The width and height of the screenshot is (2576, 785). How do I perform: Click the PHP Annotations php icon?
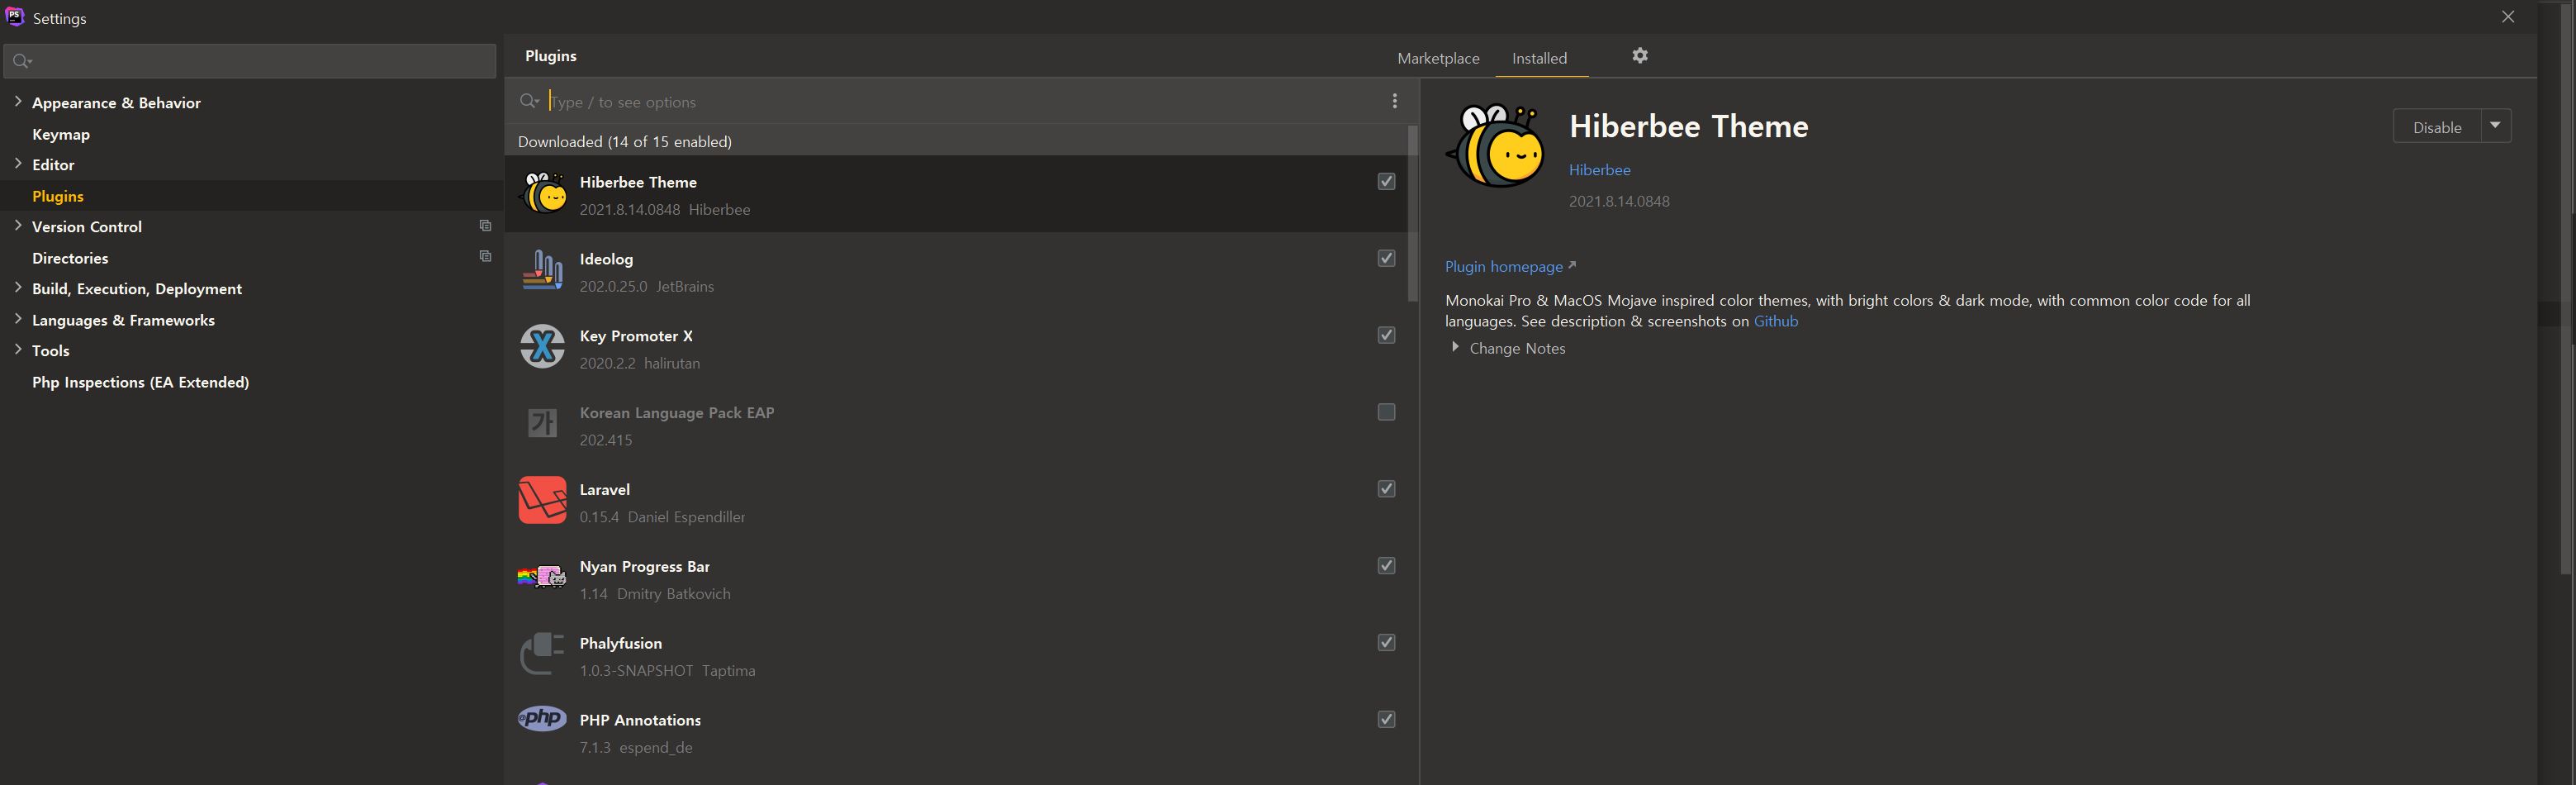(x=542, y=718)
